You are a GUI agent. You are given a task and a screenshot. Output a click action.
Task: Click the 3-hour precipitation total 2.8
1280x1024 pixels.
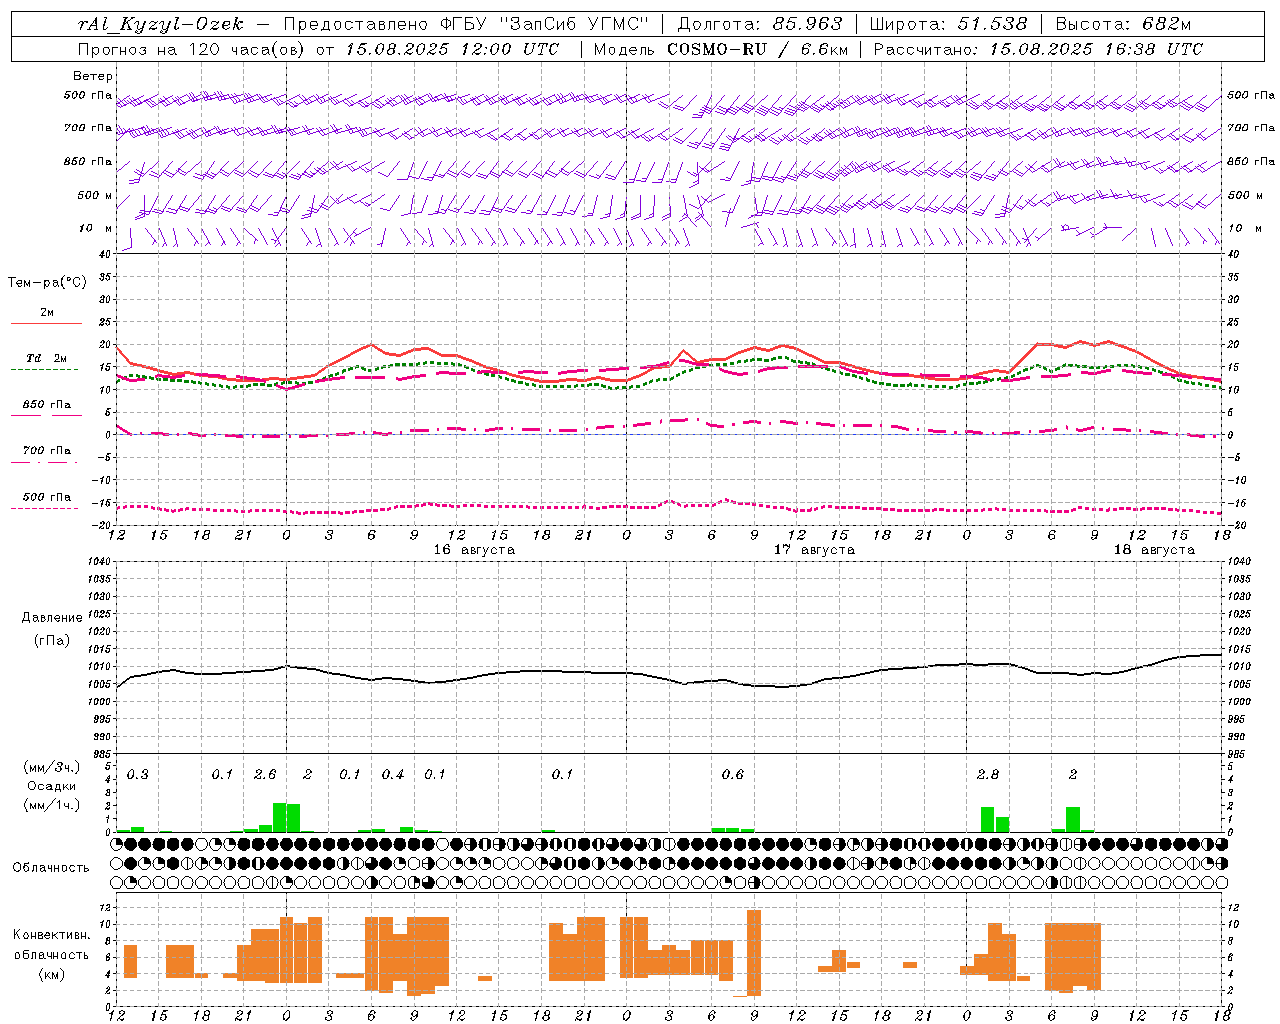pos(988,775)
